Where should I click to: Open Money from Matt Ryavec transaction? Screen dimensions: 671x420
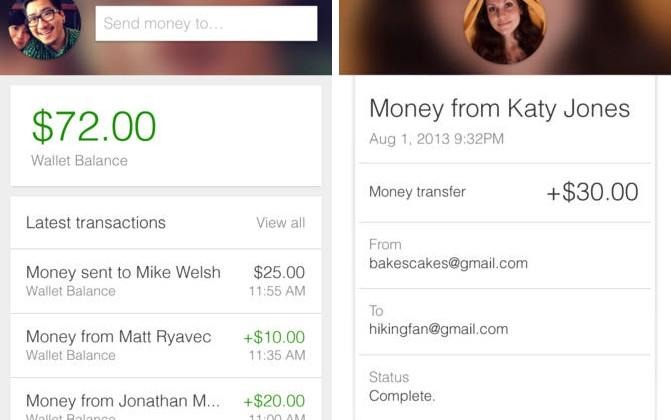(x=166, y=346)
